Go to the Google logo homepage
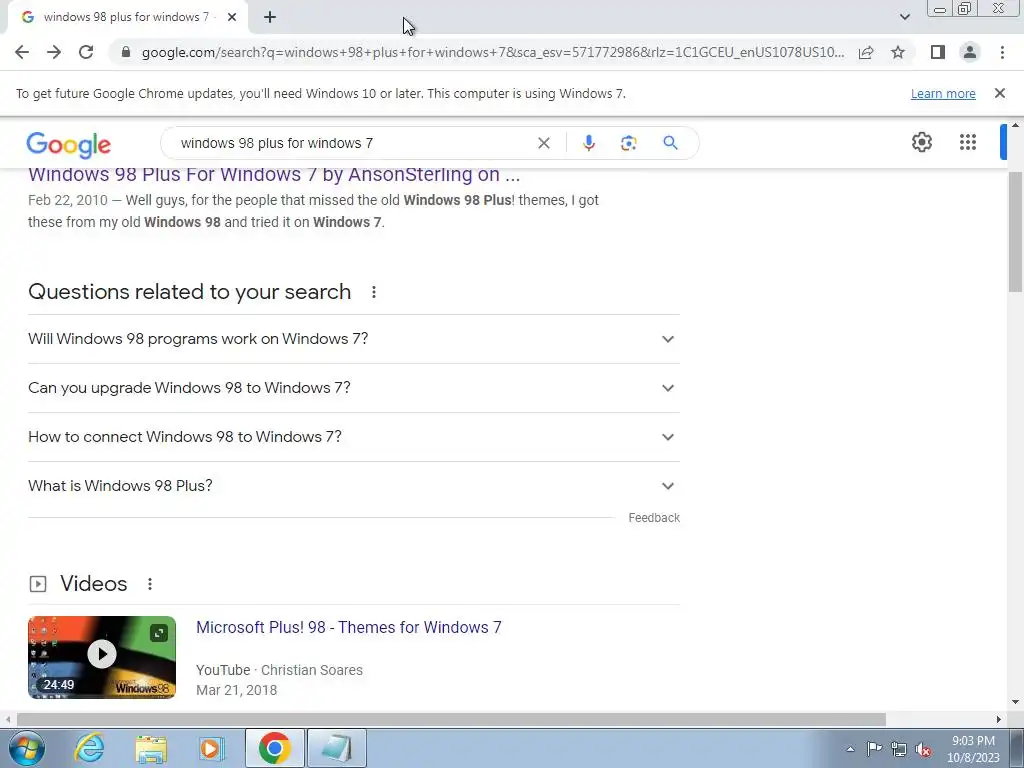This screenshot has width=1024, height=768. [69, 145]
